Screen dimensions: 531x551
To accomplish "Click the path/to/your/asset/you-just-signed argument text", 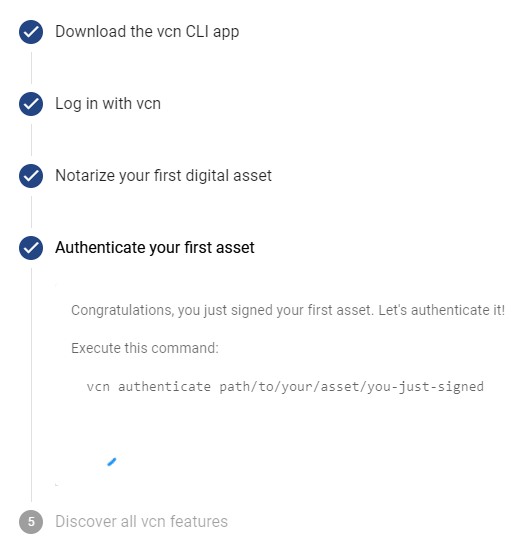I will 351,387.
